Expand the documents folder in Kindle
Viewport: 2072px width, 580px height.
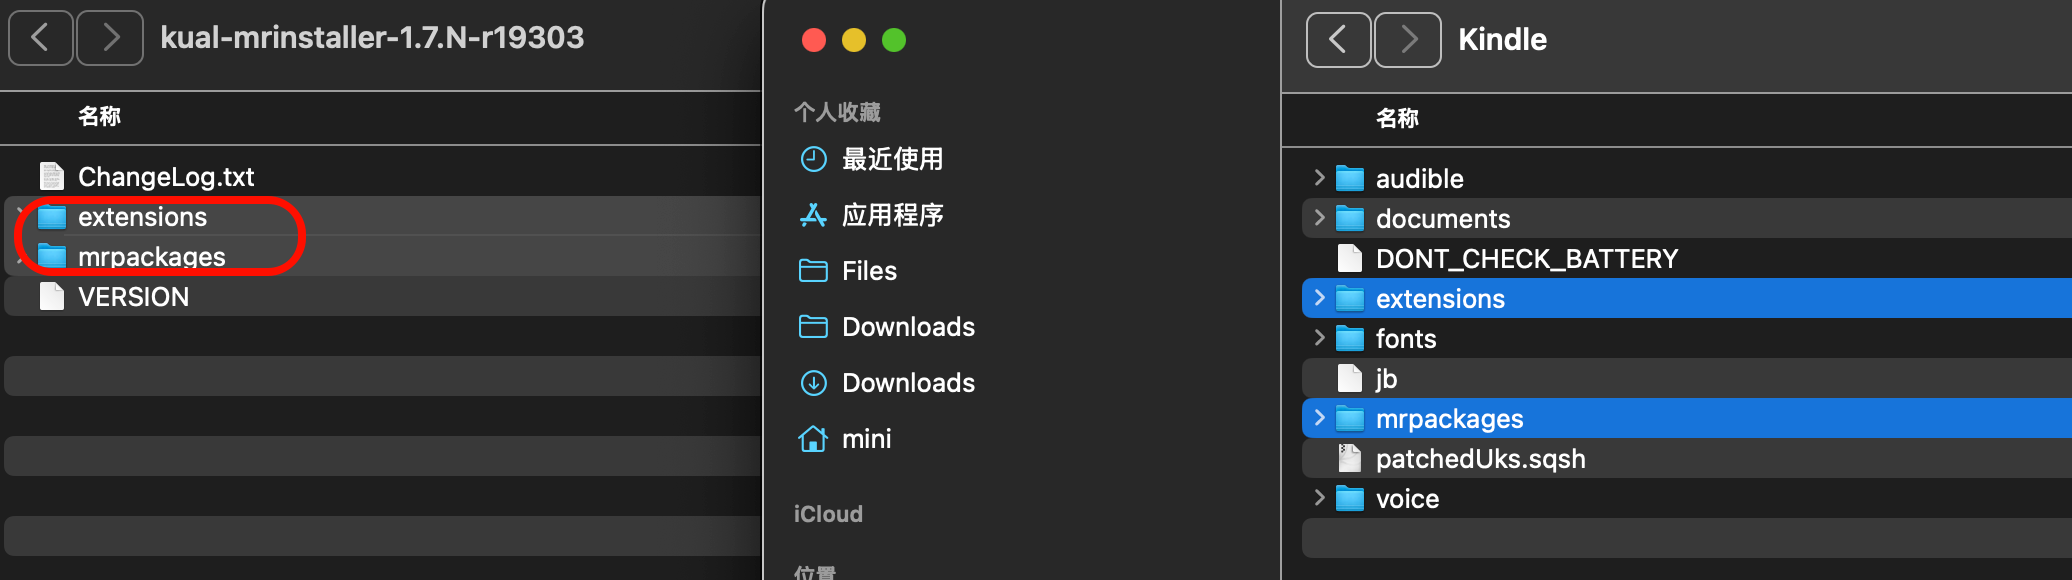pyautogui.click(x=1319, y=218)
